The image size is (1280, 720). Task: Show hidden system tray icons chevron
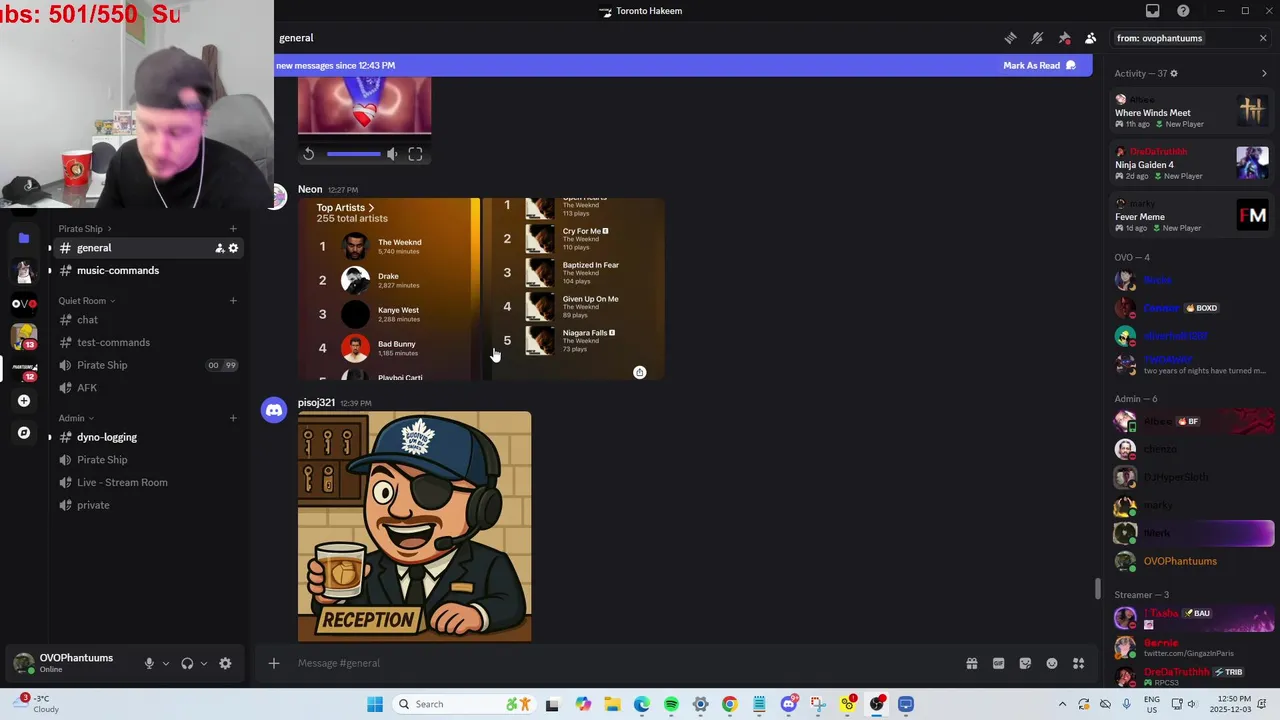click(1062, 704)
